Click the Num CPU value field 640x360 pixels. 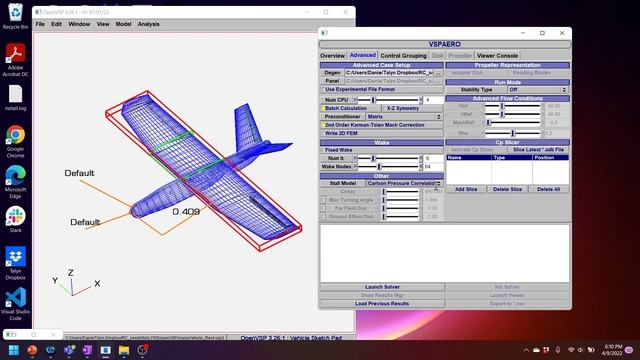[x=433, y=100]
